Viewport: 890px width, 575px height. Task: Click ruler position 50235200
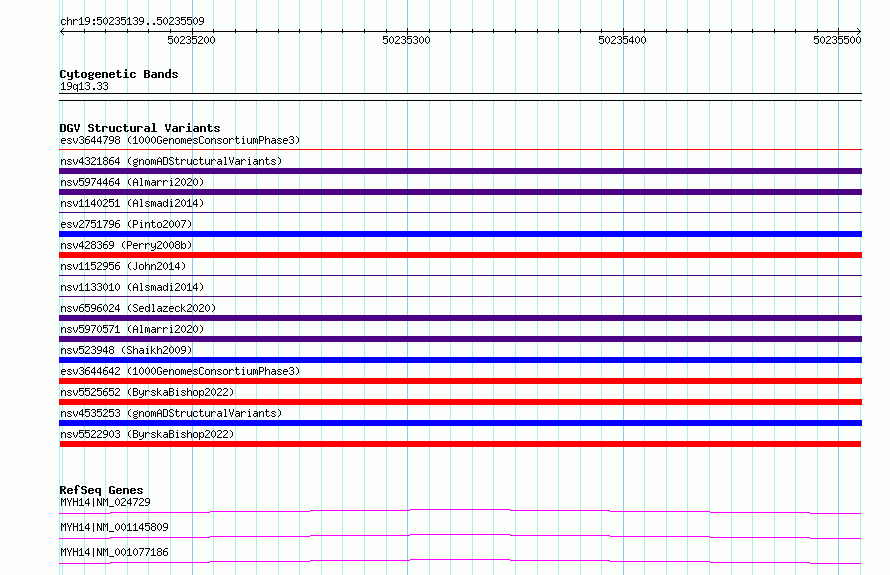191,40
